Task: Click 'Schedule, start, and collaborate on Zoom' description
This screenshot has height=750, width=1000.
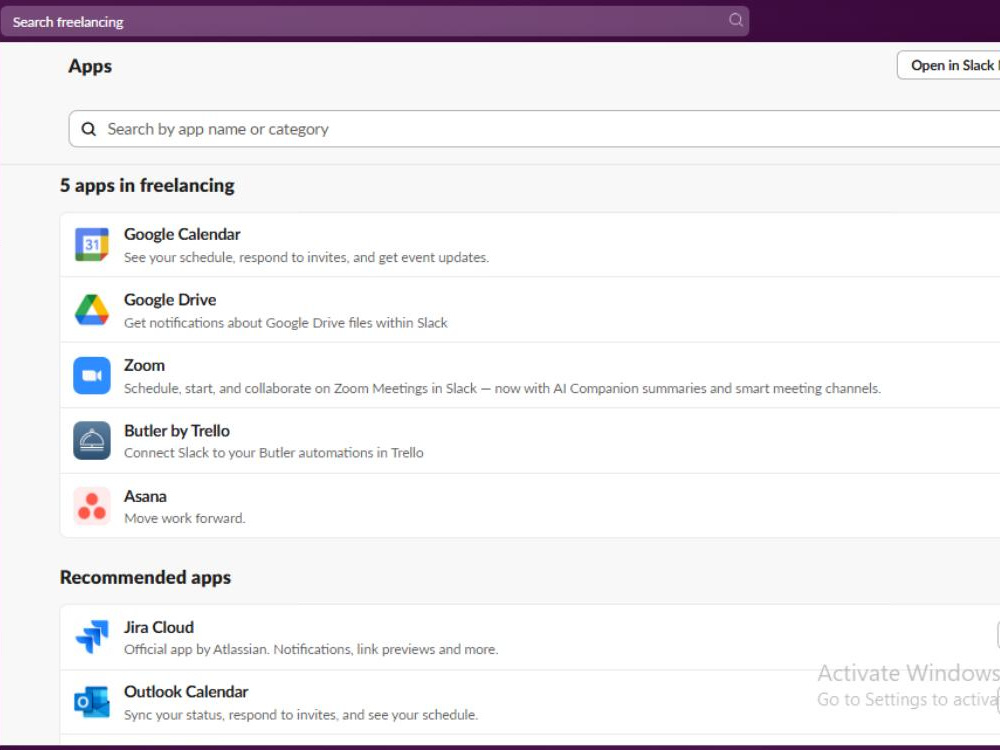Action: pyautogui.click(x=502, y=388)
